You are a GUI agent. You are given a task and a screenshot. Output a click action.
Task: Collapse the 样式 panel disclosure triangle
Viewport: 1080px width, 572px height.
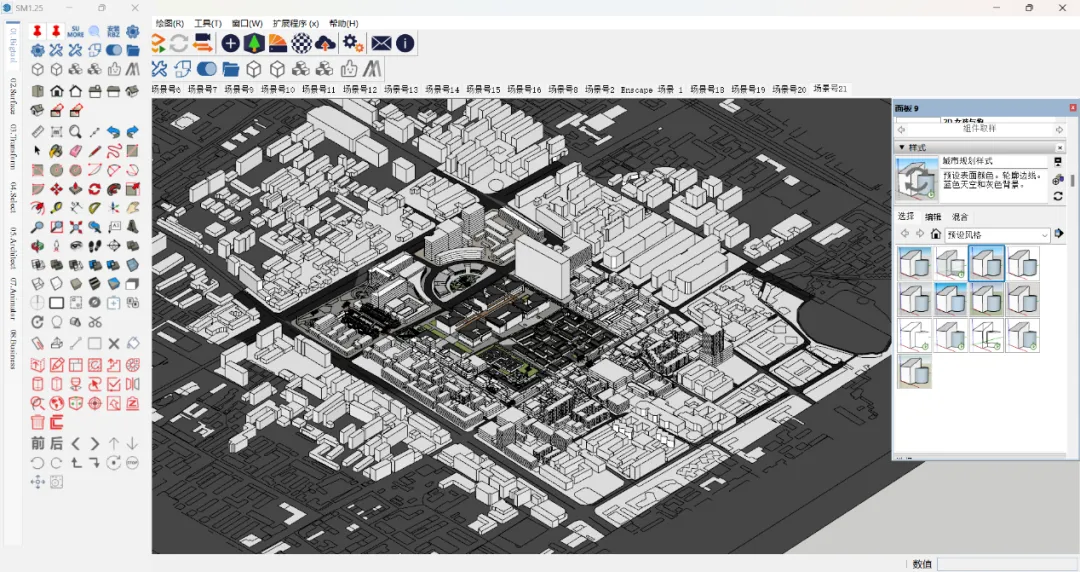[902, 147]
